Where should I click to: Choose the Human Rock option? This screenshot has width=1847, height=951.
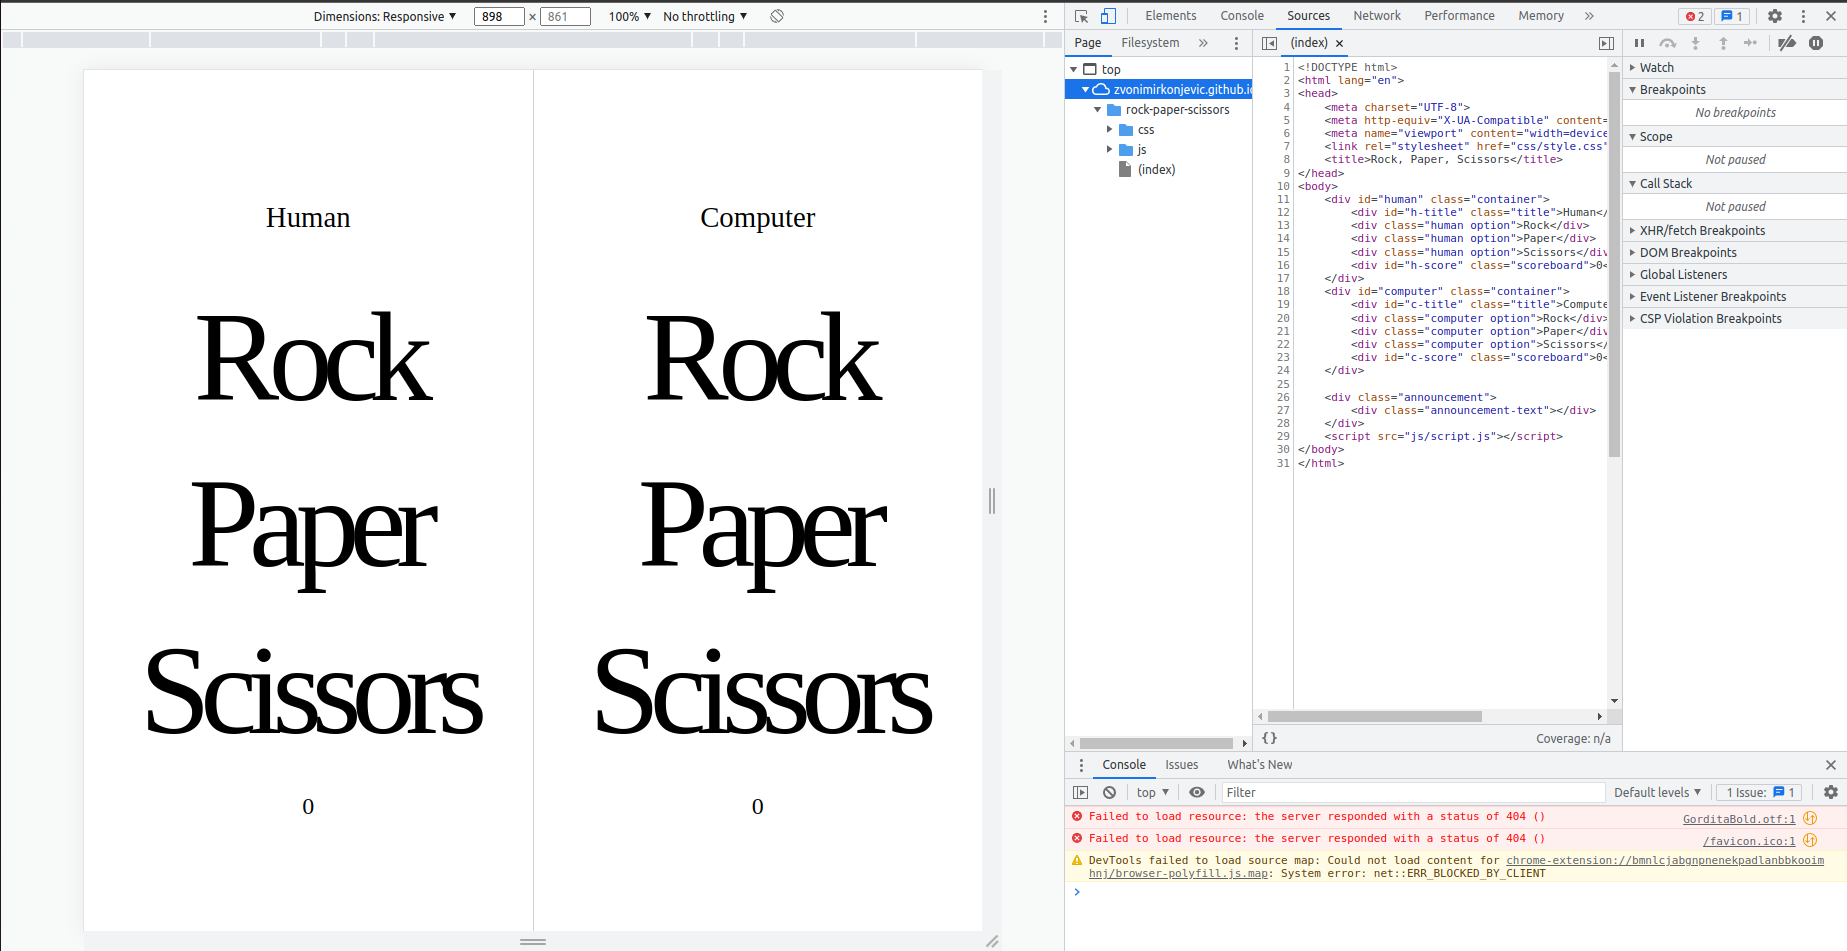(314, 358)
